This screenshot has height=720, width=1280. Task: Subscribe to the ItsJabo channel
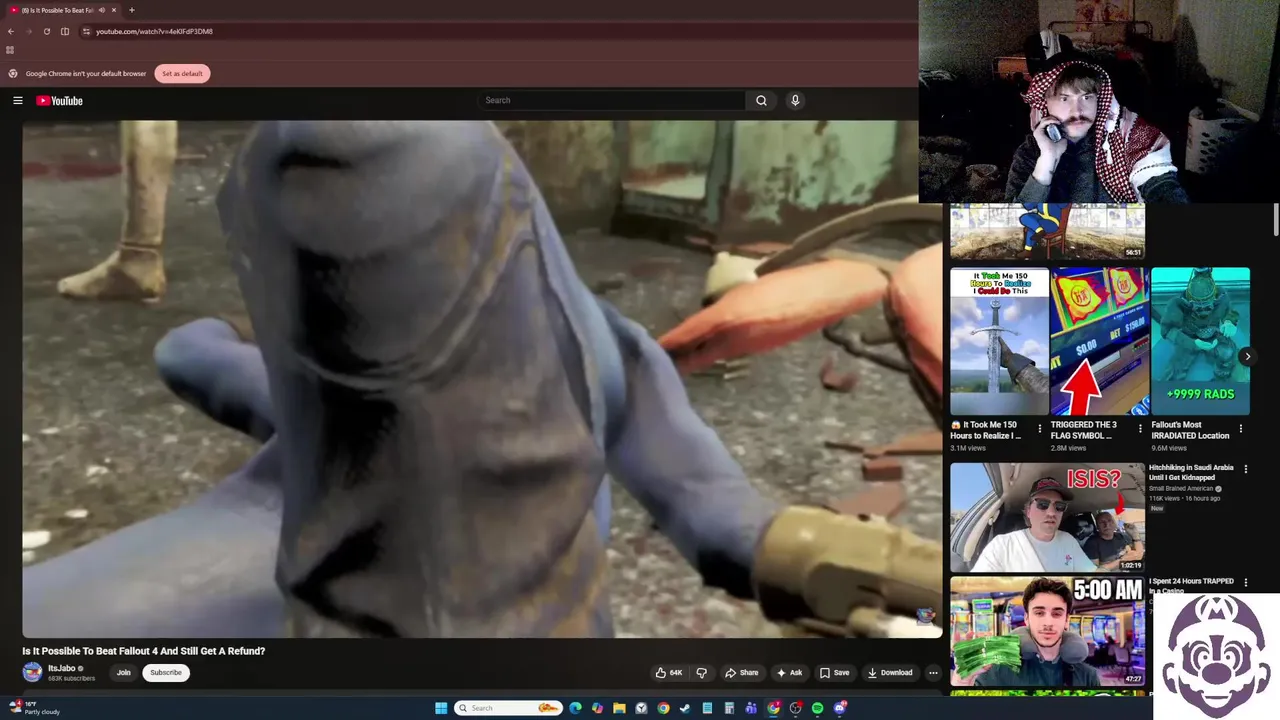166,672
